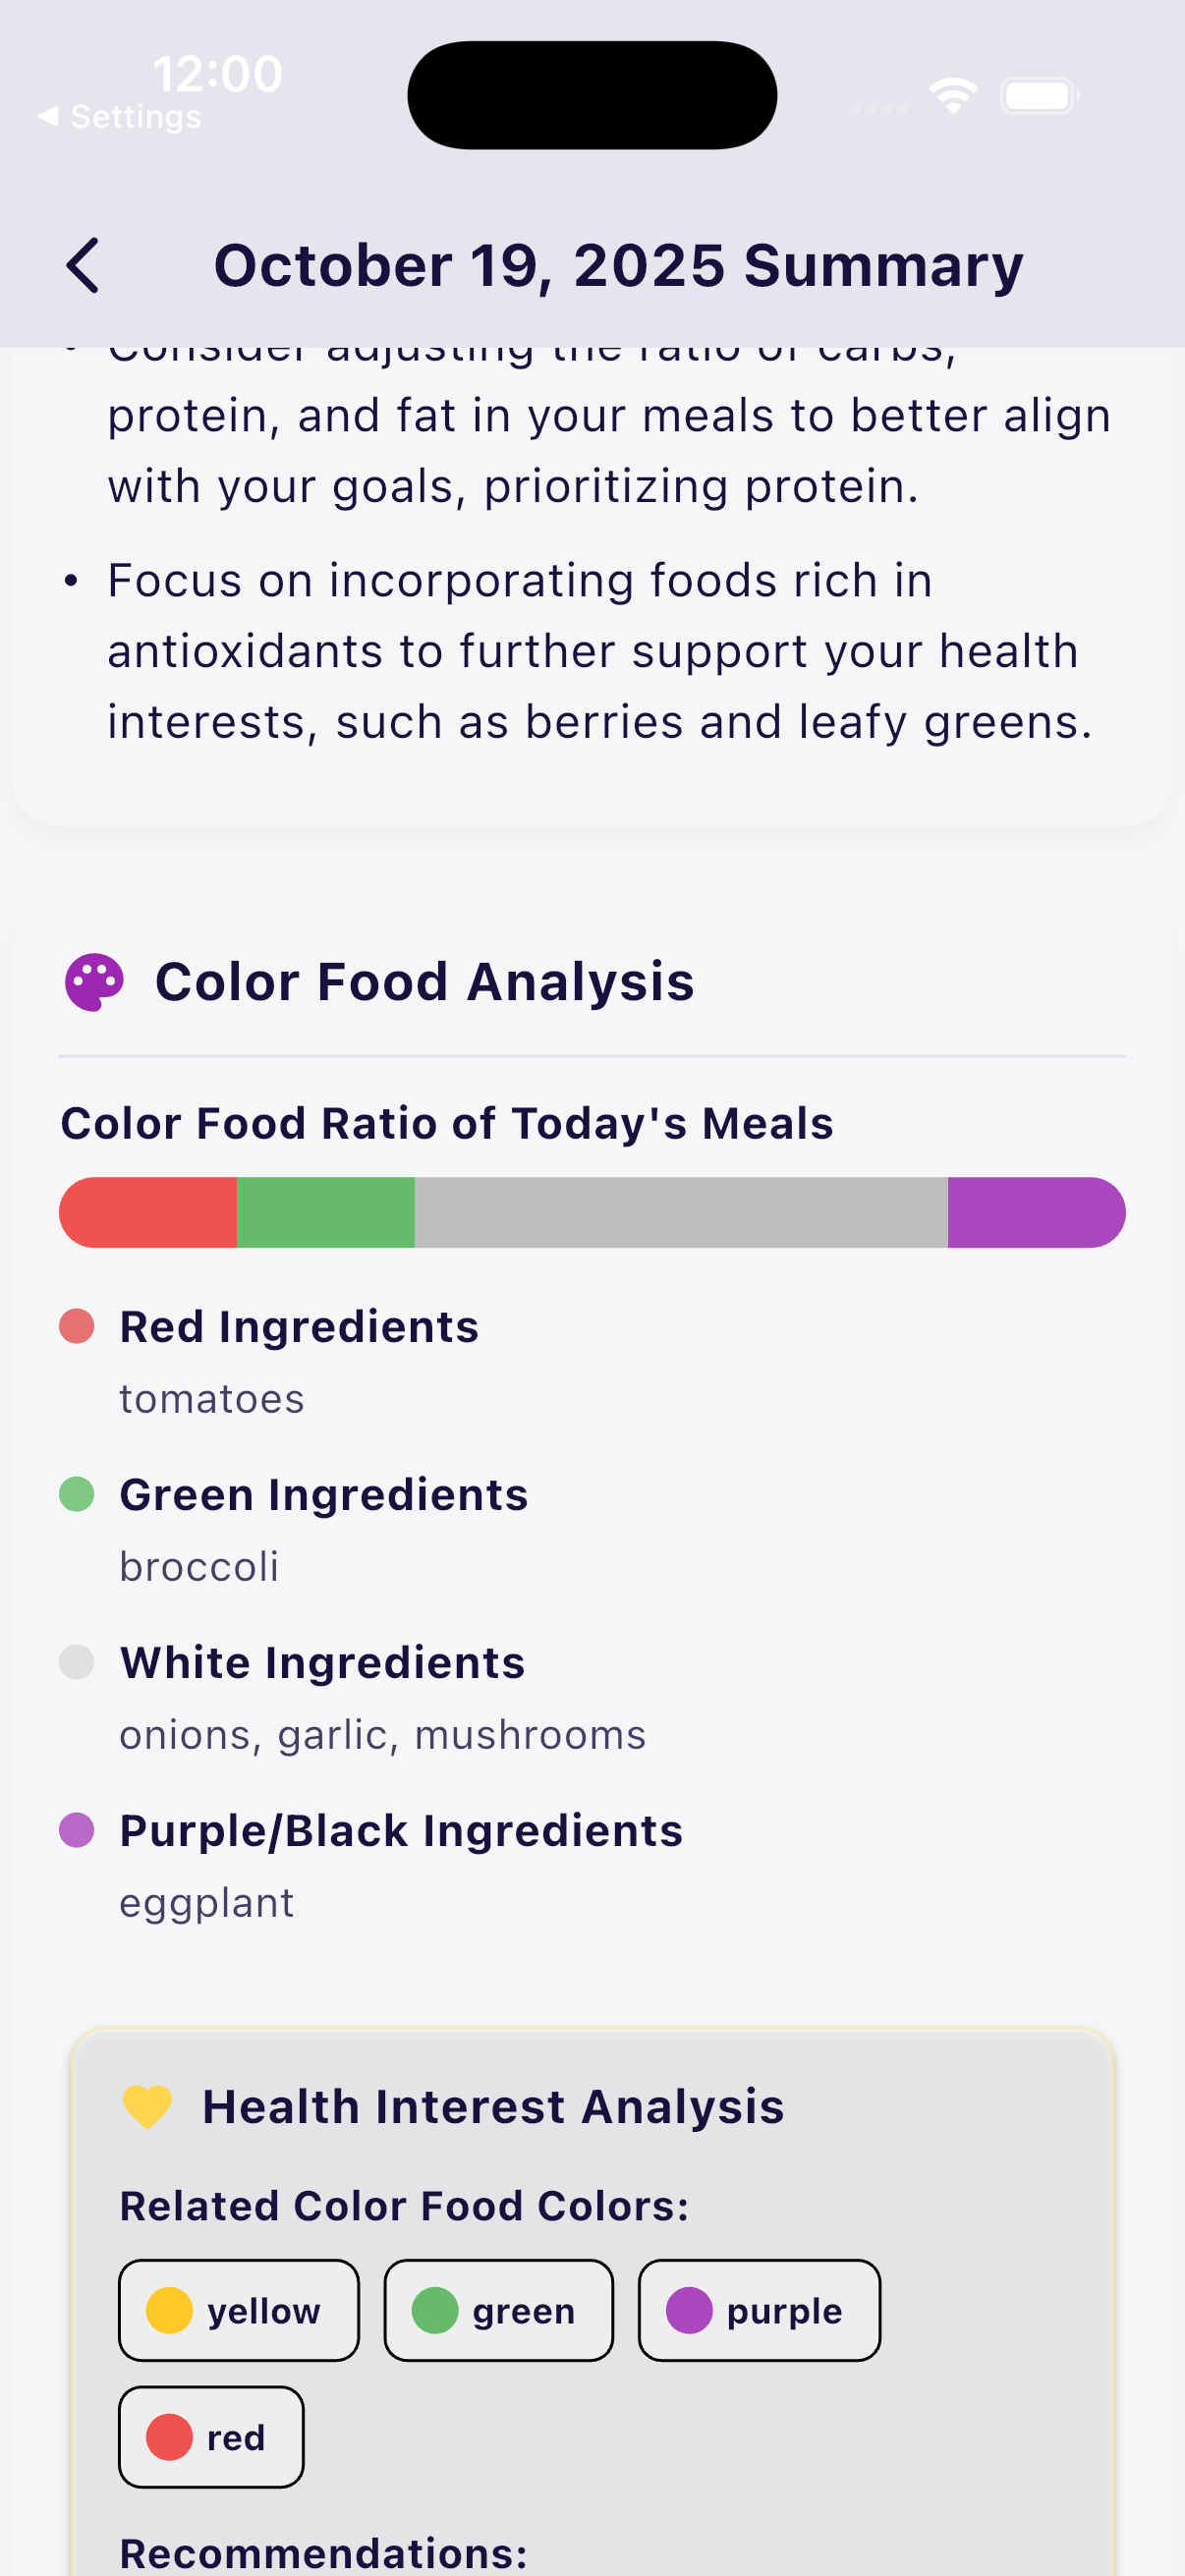Tap the back chevron arrow
Viewport: 1185px width, 2576px height.
[83, 266]
